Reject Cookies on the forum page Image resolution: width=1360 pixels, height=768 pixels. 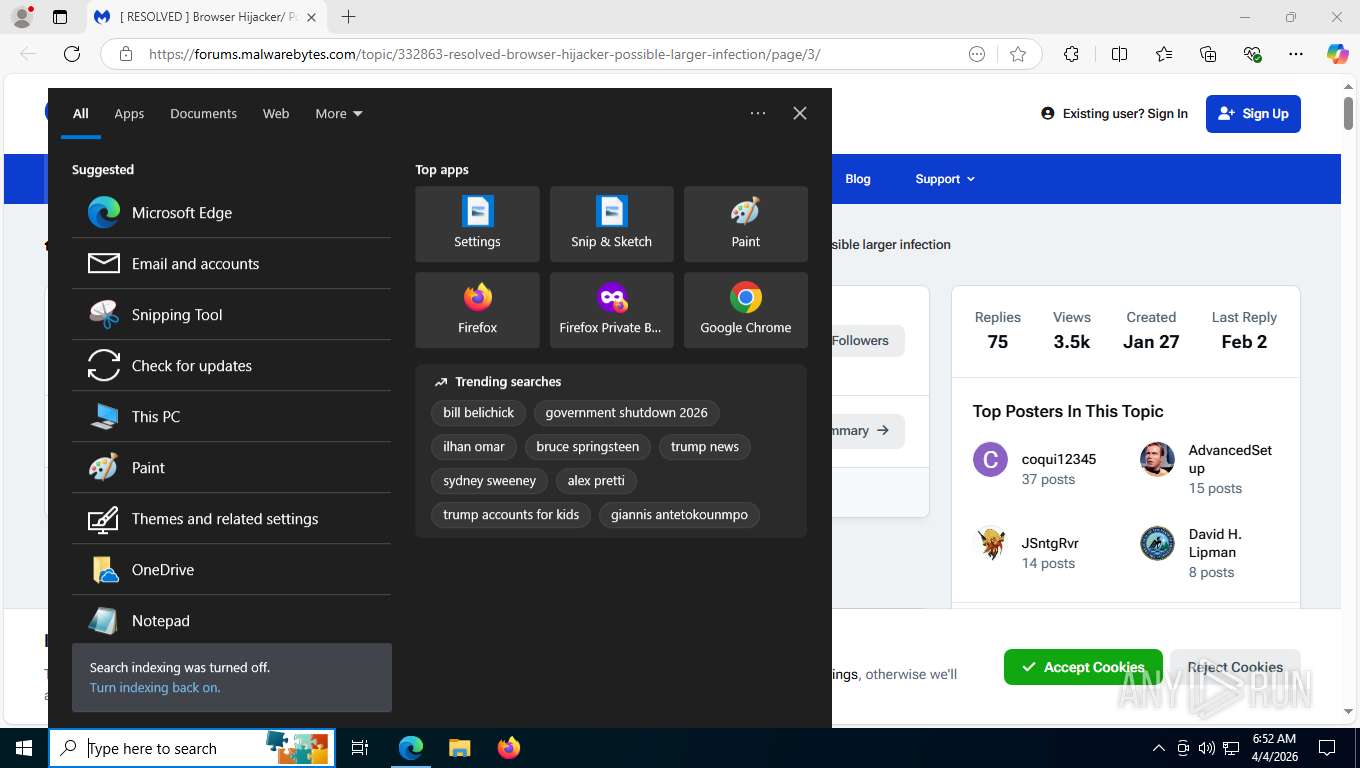pyautogui.click(x=1235, y=667)
